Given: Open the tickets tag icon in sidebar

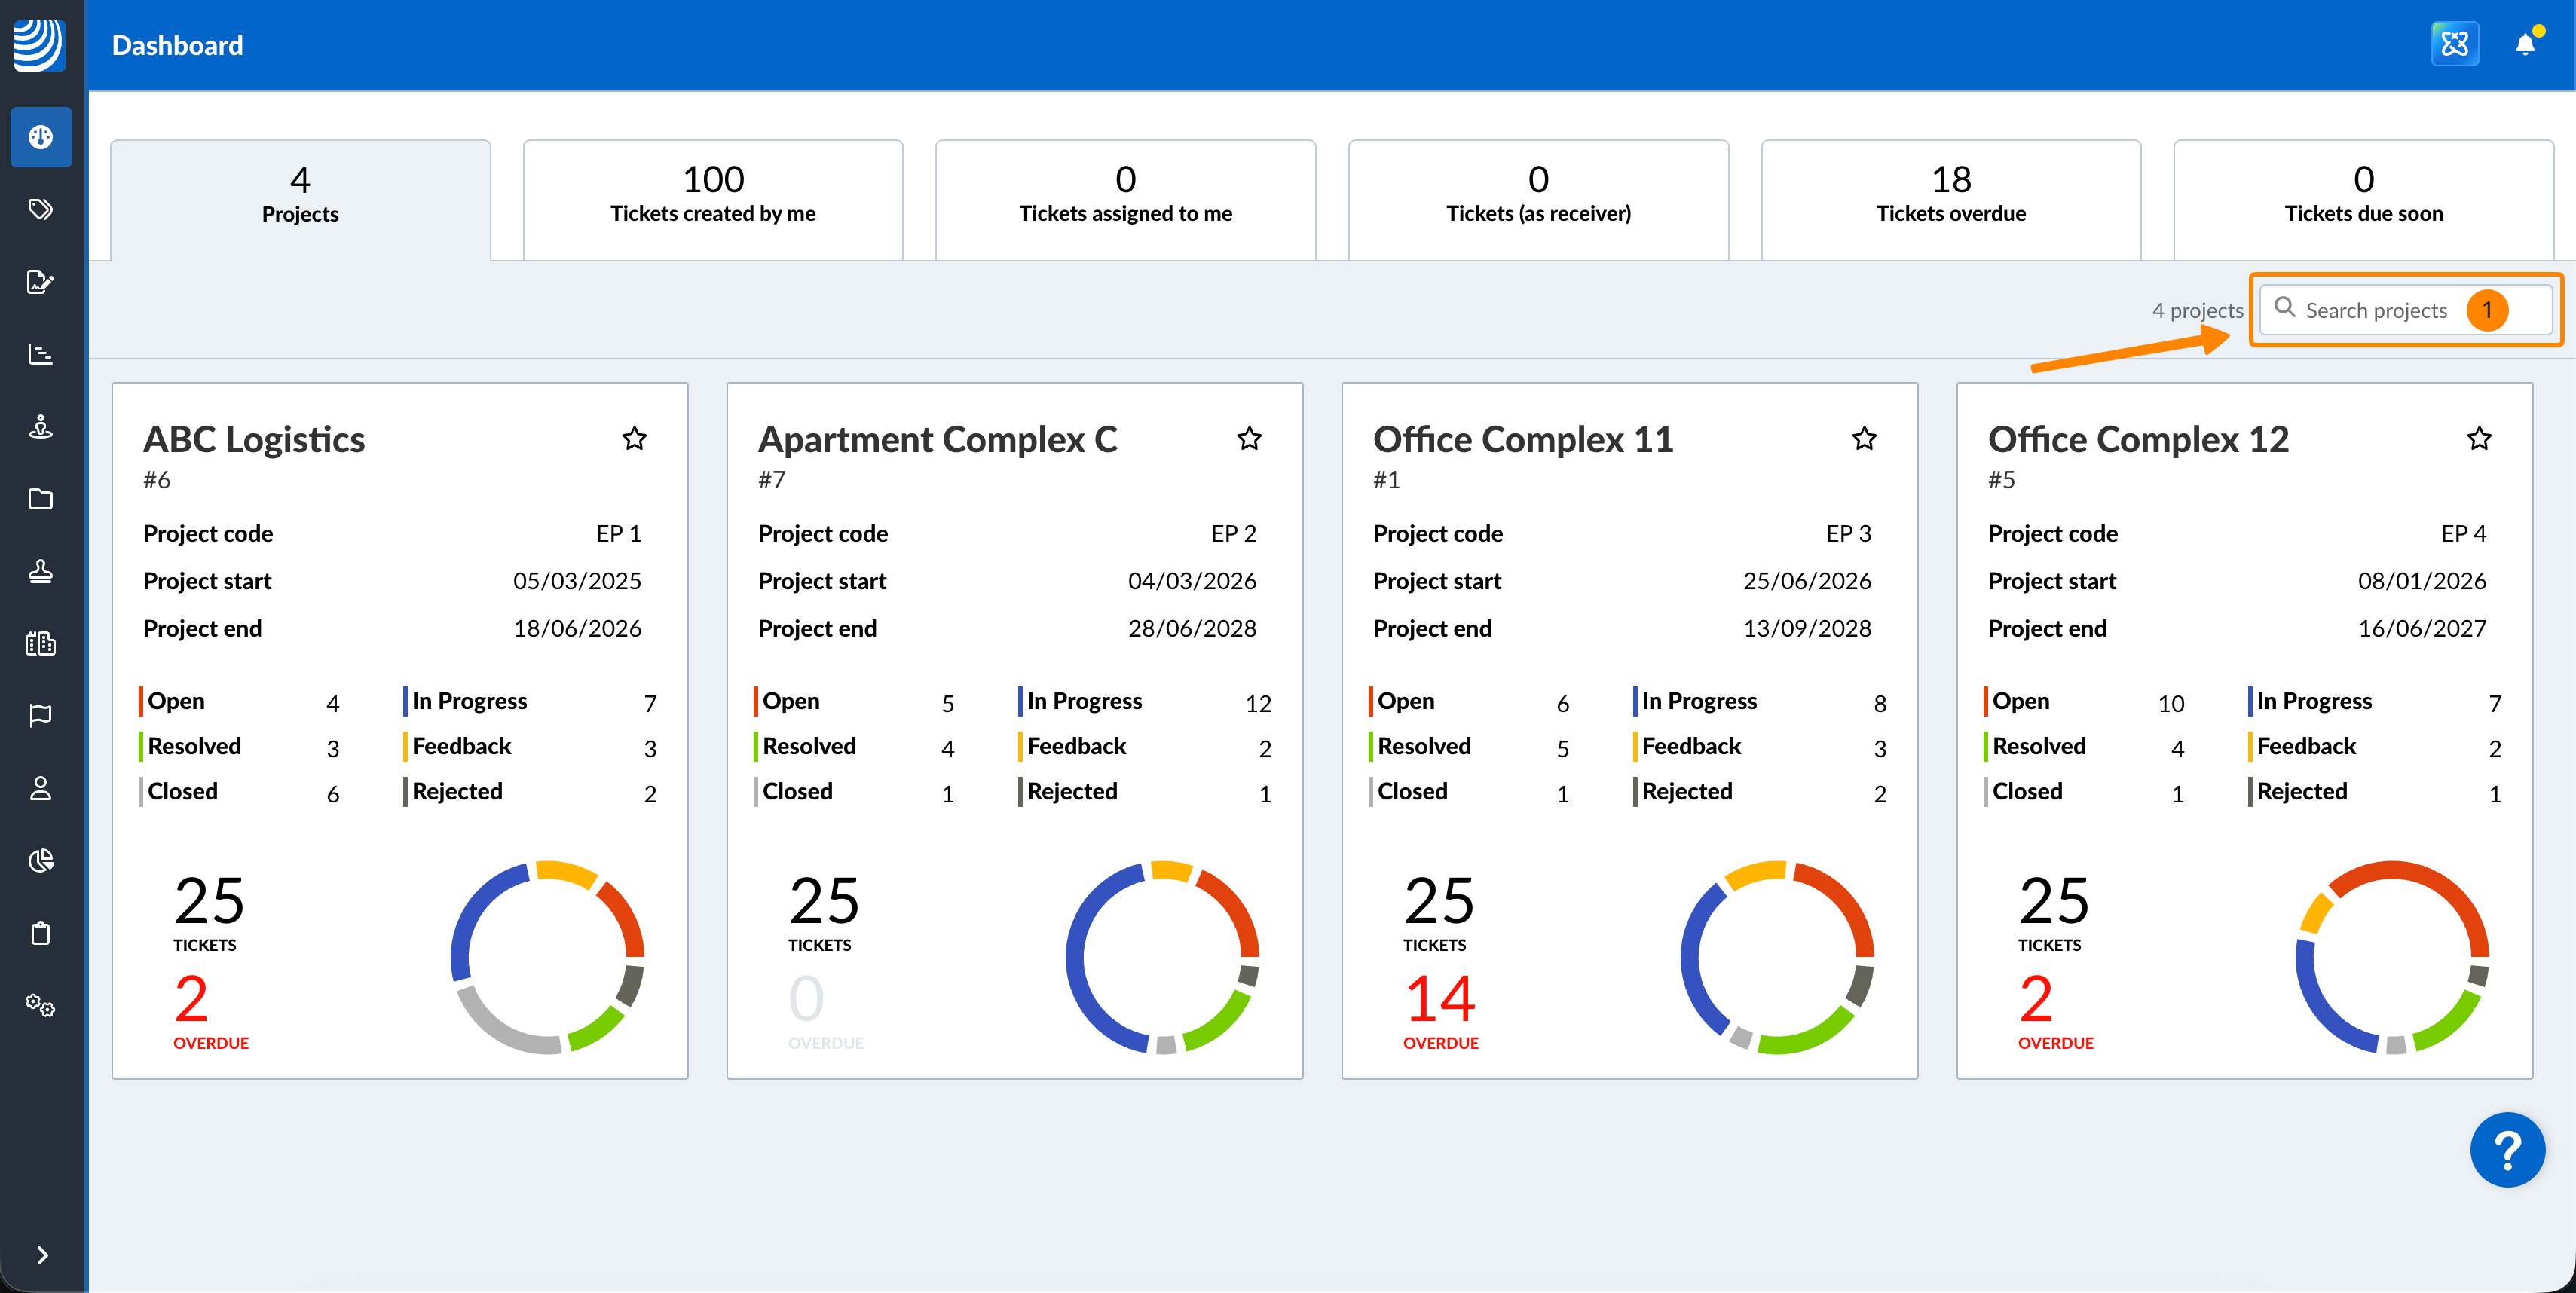Looking at the screenshot, I should tap(40, 209).
